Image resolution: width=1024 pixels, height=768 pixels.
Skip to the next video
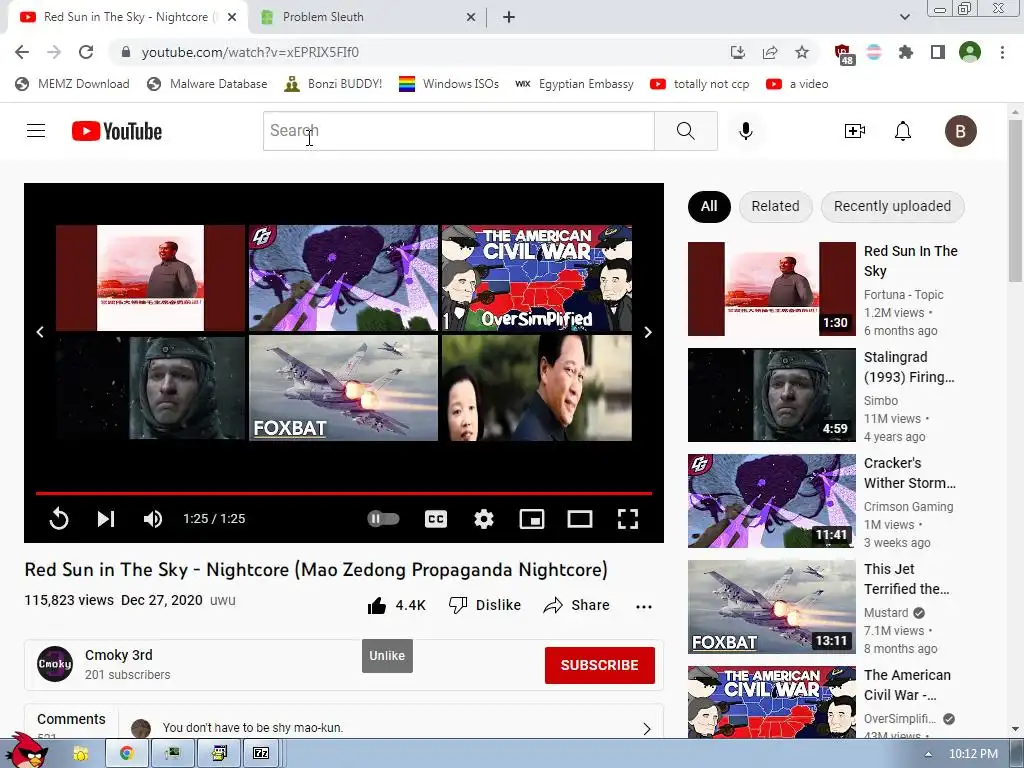(x=106, y=519)
